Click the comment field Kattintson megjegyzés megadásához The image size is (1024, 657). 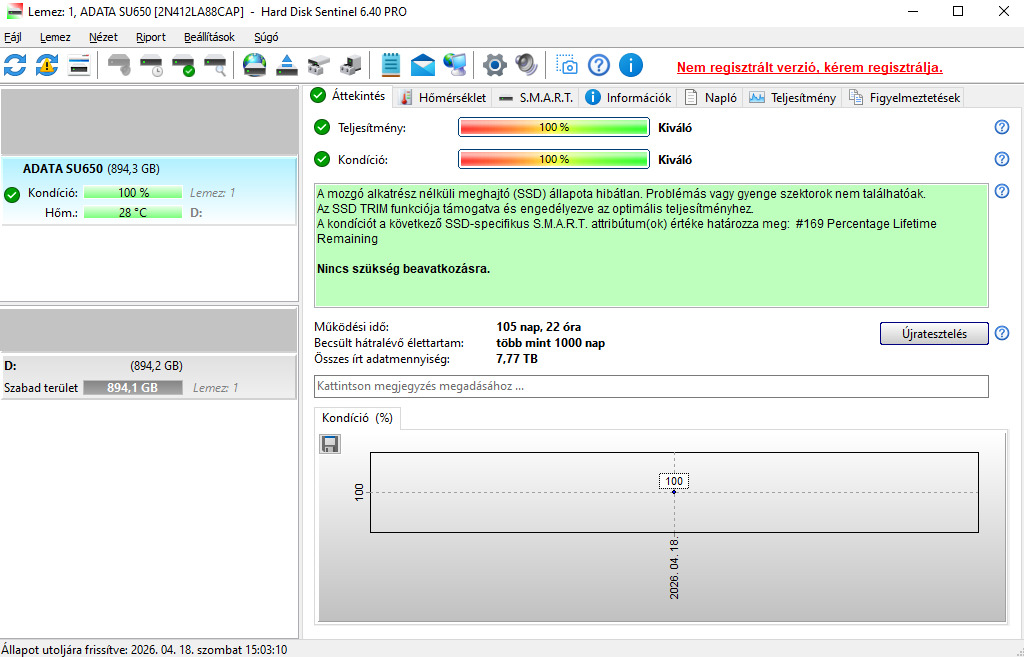coord(651,386)
